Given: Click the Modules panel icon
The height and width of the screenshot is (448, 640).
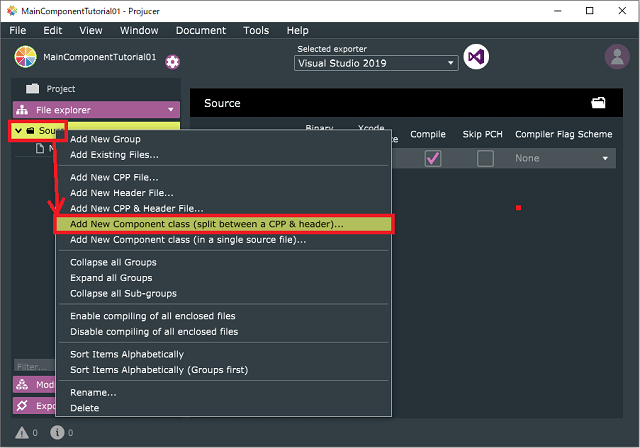Looking at the screenshot, I should (22, 384).
